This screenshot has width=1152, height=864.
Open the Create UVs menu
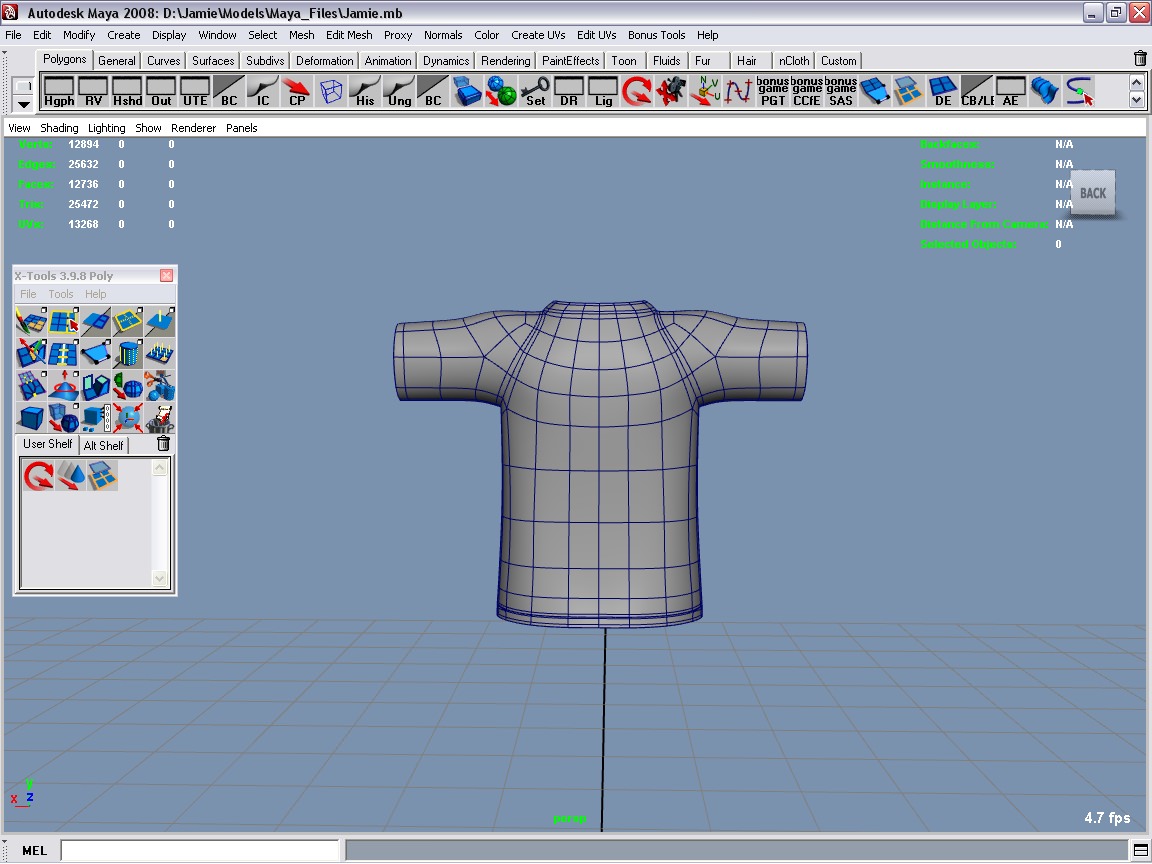coord(538,35)
